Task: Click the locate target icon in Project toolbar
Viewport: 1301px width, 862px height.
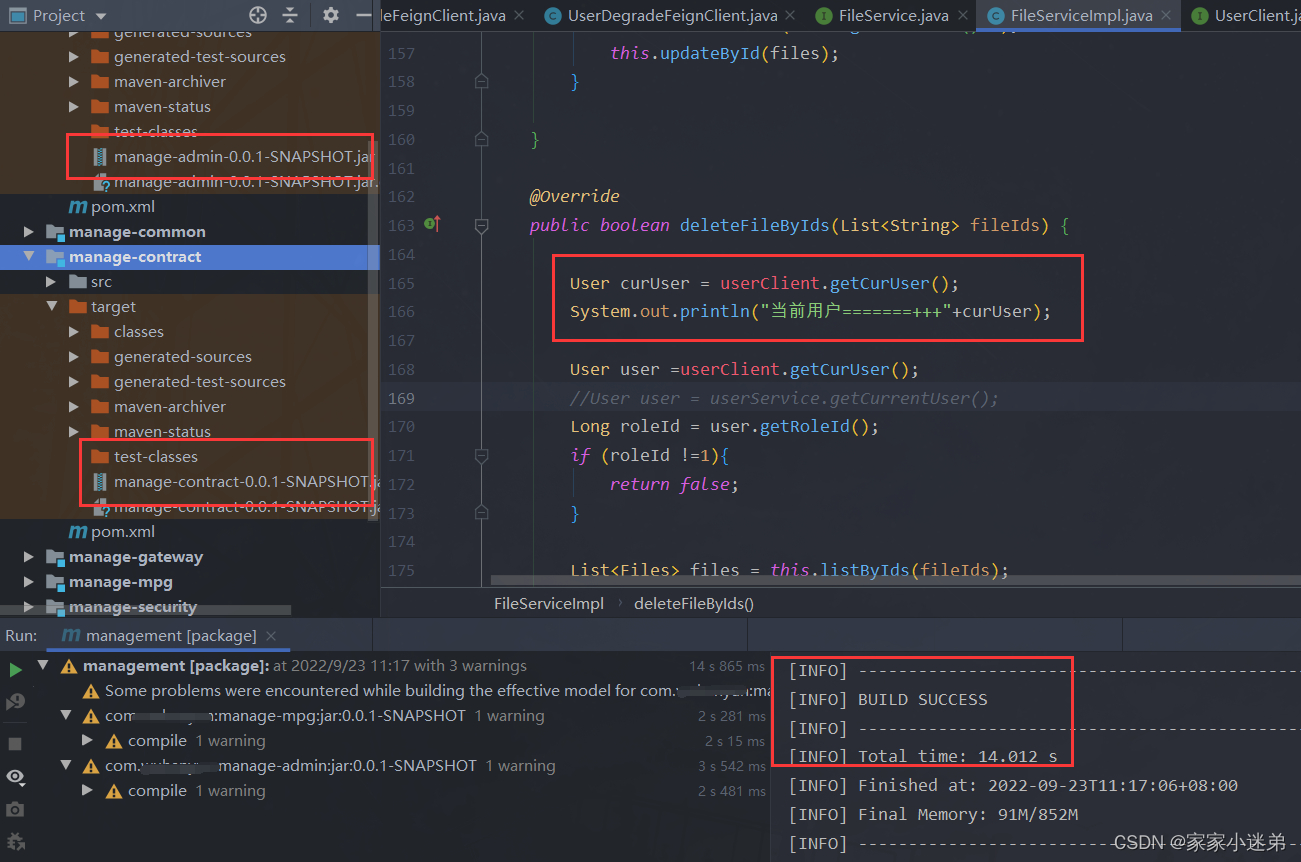Action: pos(258,15)
